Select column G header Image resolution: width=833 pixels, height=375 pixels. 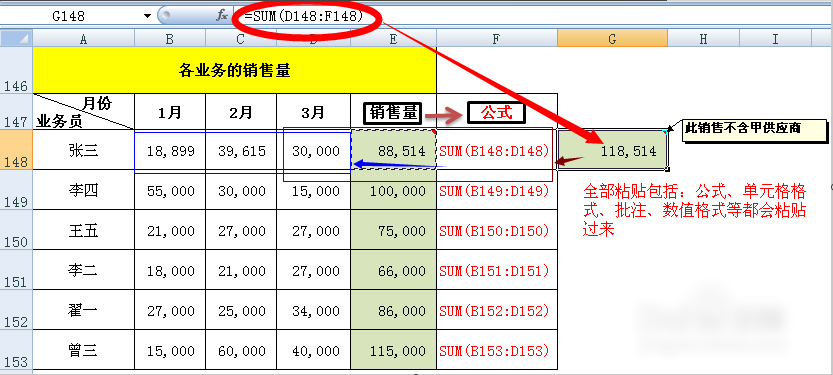(612, 38)
